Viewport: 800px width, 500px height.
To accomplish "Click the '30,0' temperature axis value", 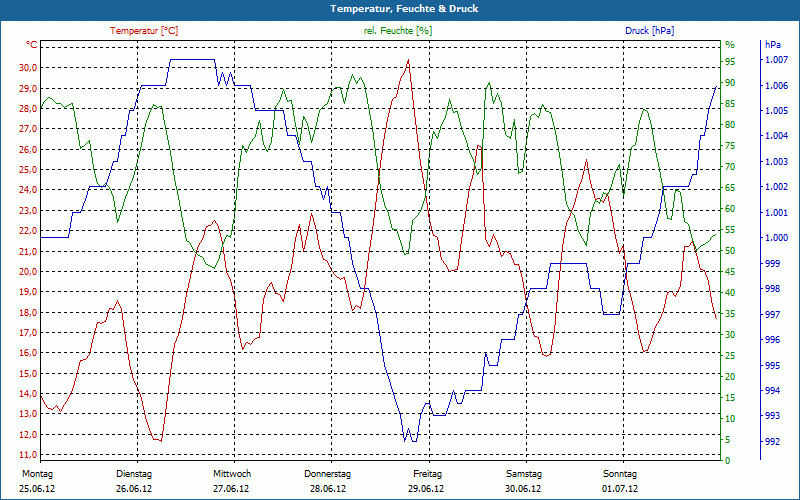I will [29, 68].
